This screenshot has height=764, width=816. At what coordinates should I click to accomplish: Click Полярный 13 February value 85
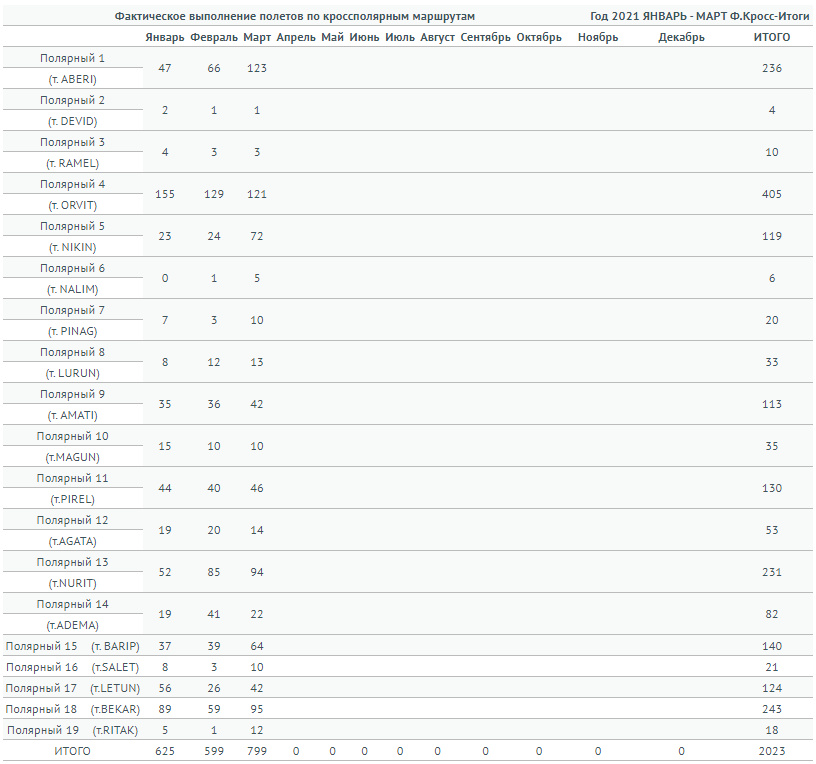(x=214, y=572)
